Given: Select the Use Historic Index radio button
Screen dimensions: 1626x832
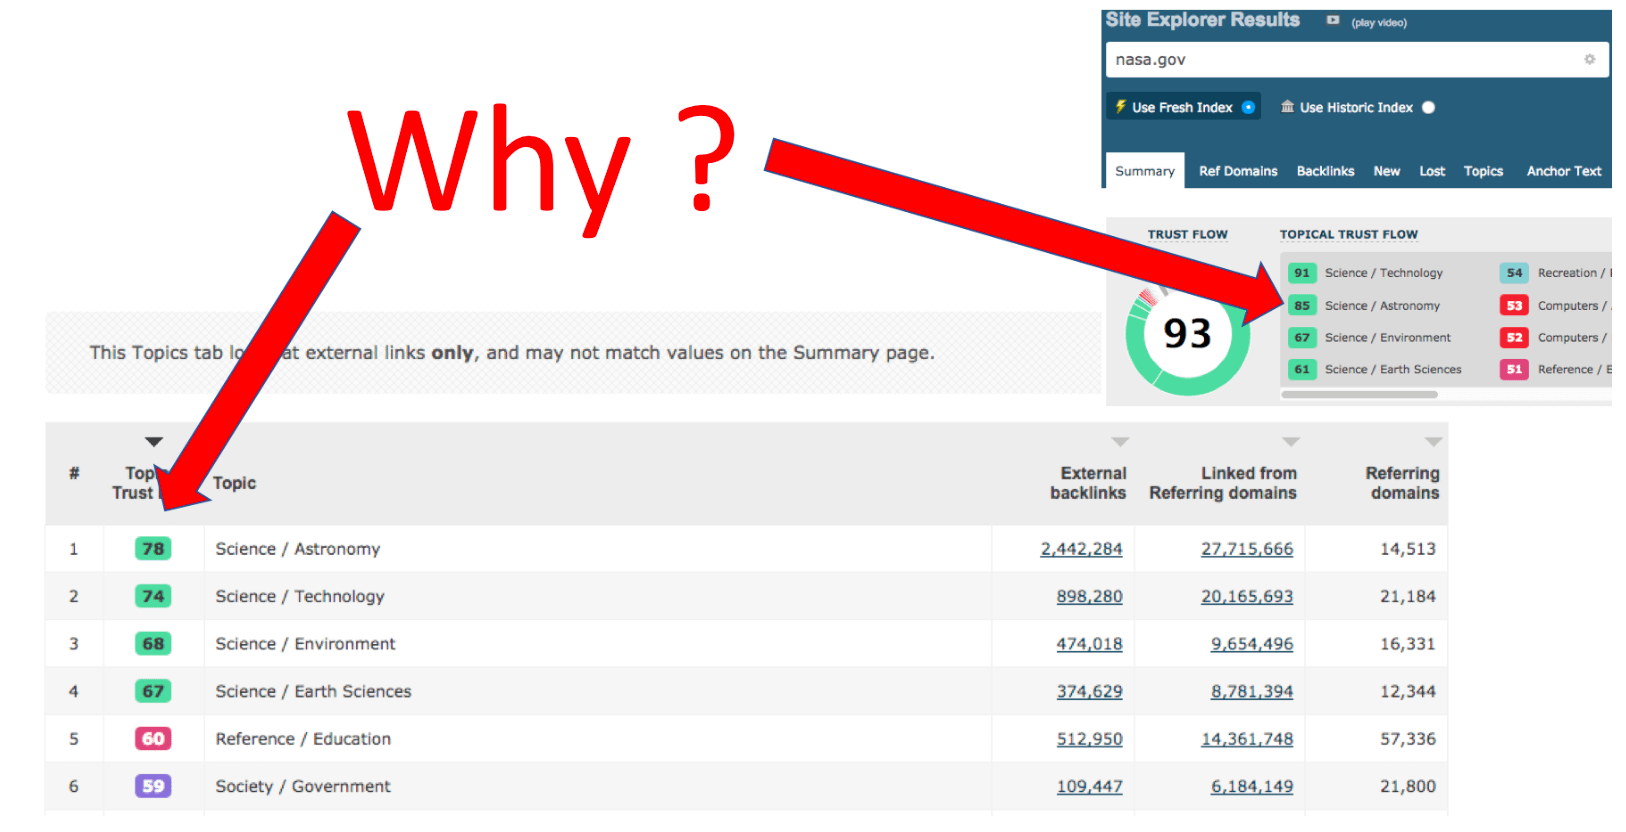Looking at the screenshot, I should click(1428, 108).
